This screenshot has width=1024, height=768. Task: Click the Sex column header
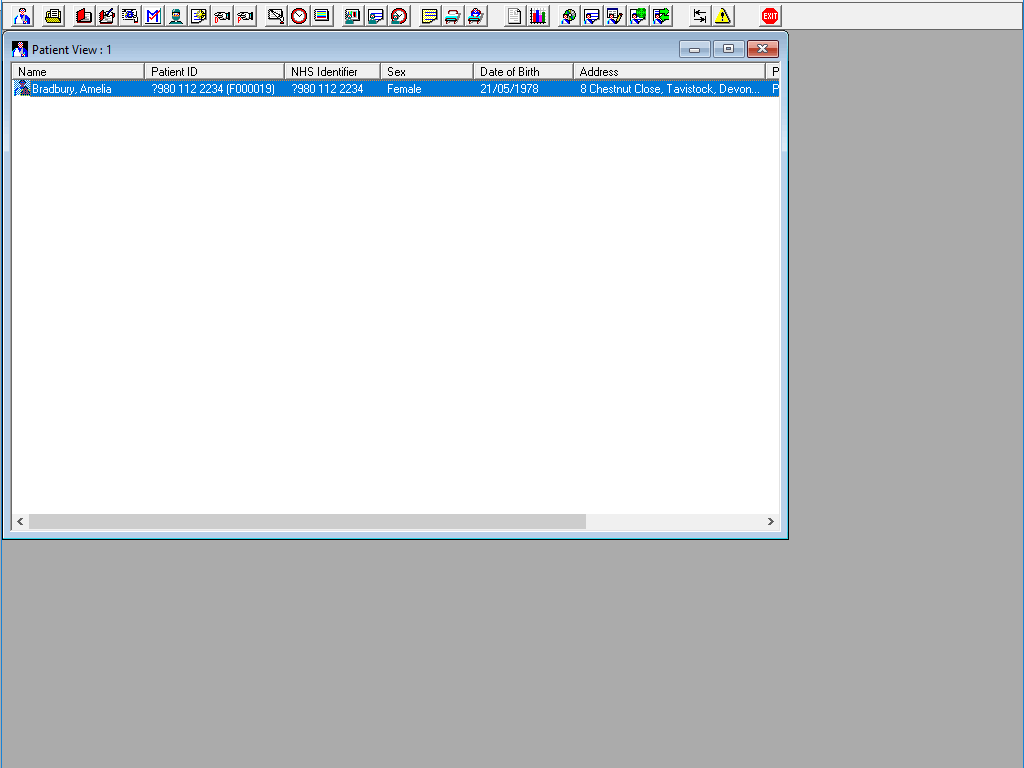click(427, 71)
